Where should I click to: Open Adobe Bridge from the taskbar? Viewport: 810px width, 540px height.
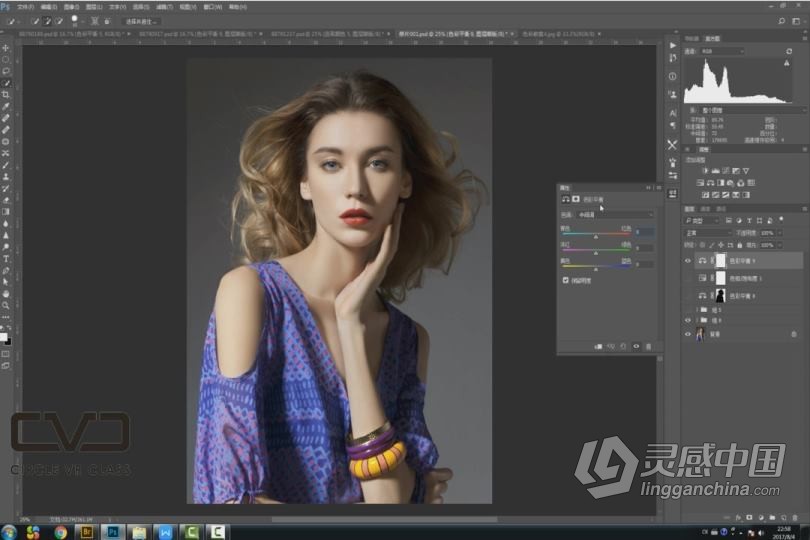click(x=86, y=532)
